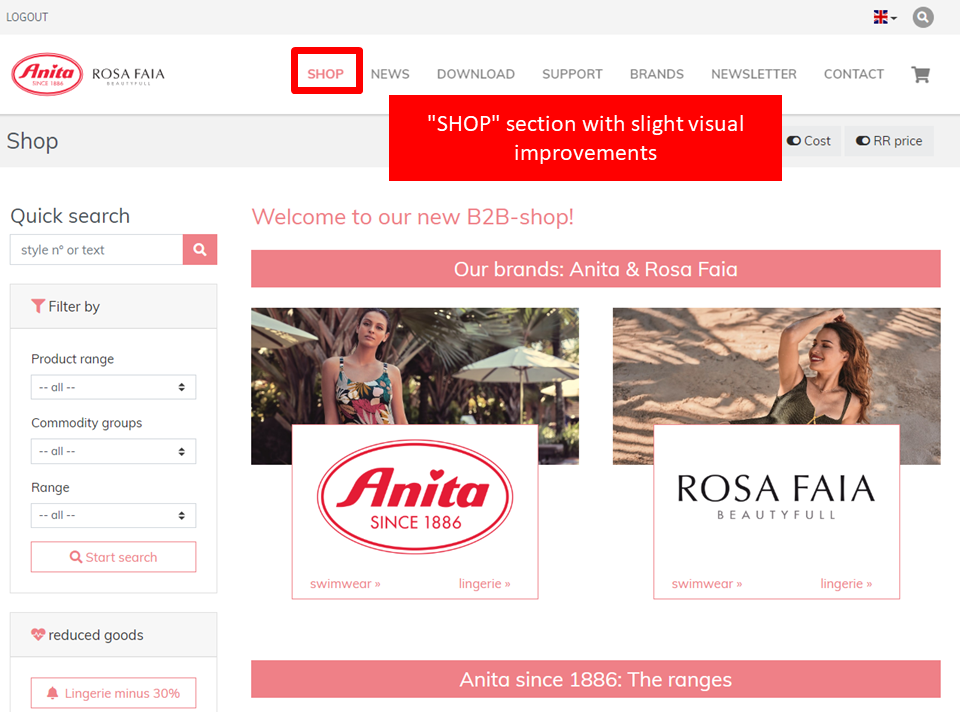Go to the NEWS menu item

click(390, 74)
